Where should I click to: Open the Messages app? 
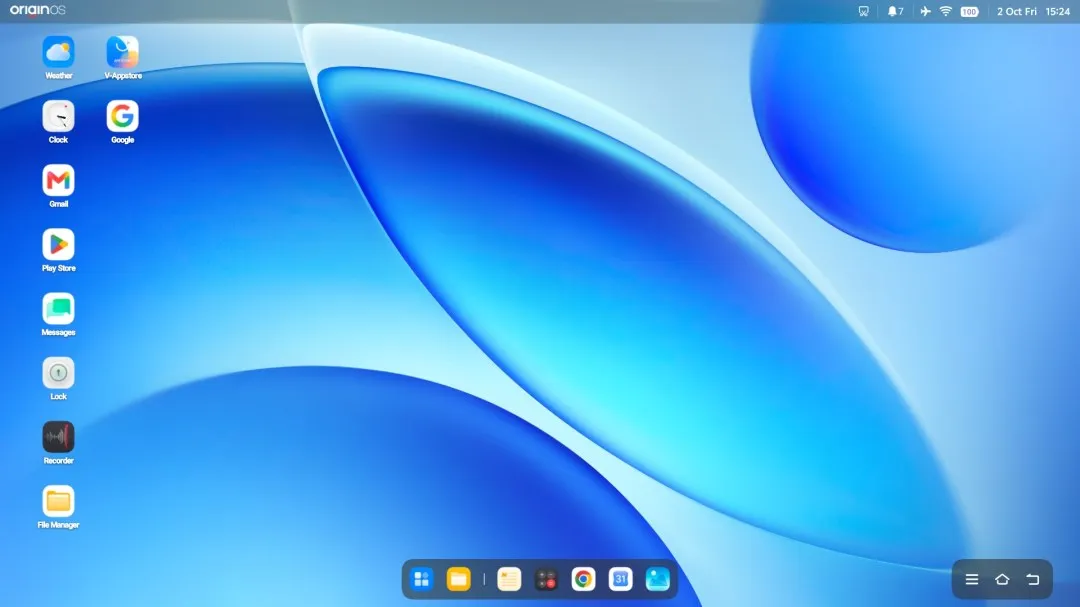(x=59, y=309)
